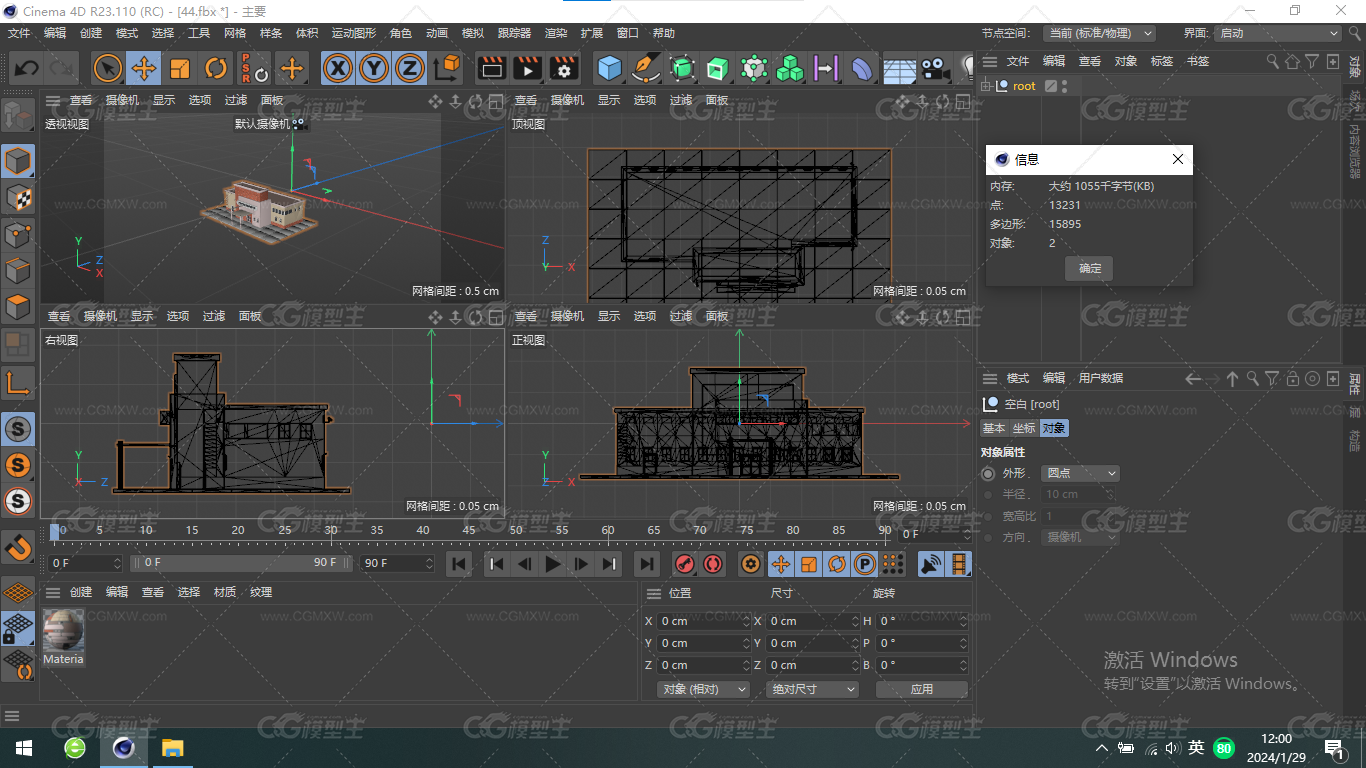Toggle Record Active Objects keyframe button
This screenshot has width=1366, height=768.
(x=685, y=564)
